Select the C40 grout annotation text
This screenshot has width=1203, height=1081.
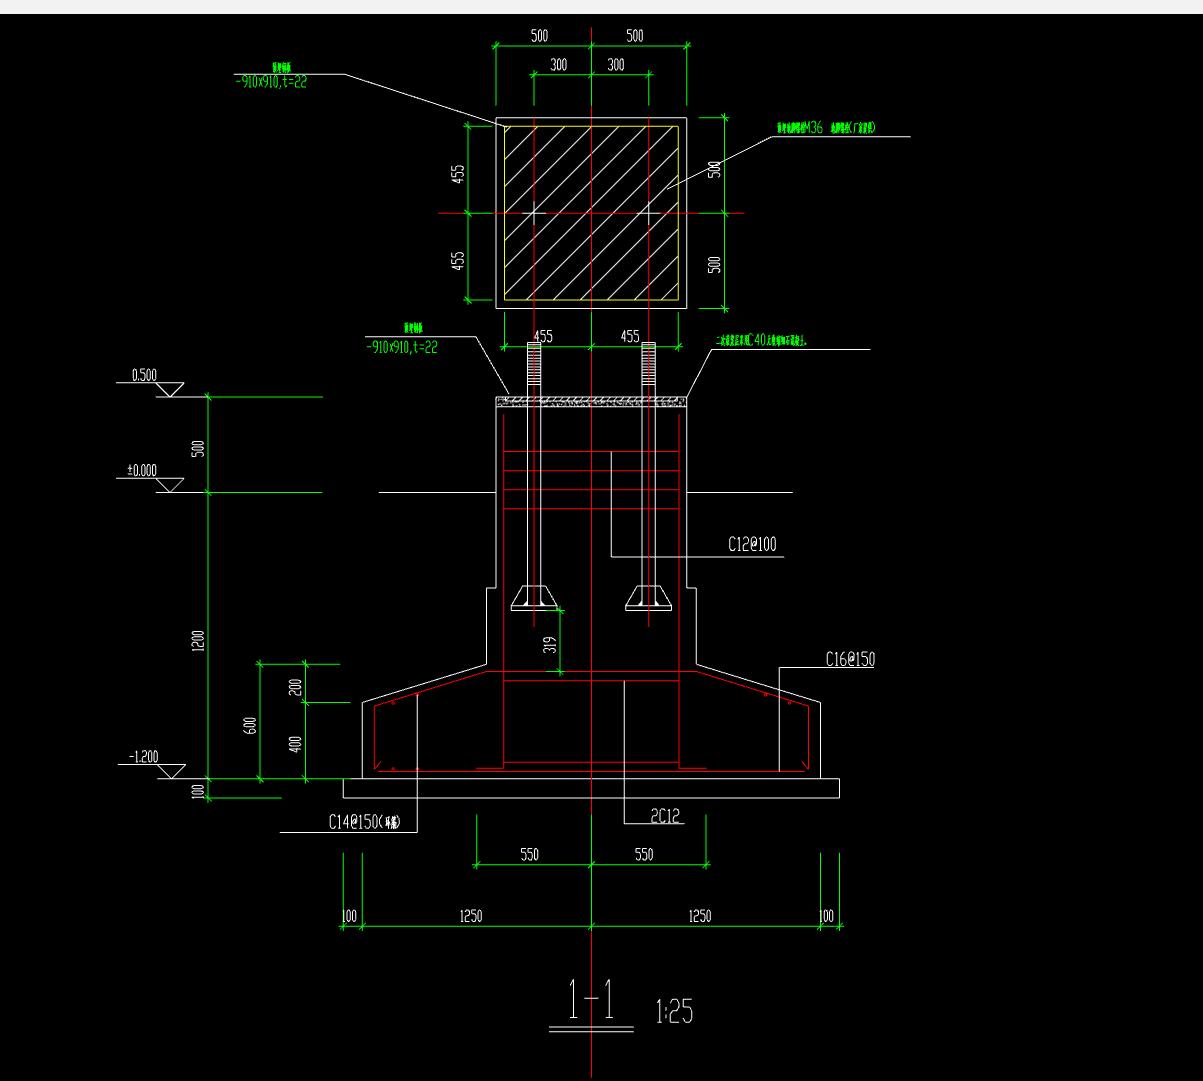click(x=761, y=341)
